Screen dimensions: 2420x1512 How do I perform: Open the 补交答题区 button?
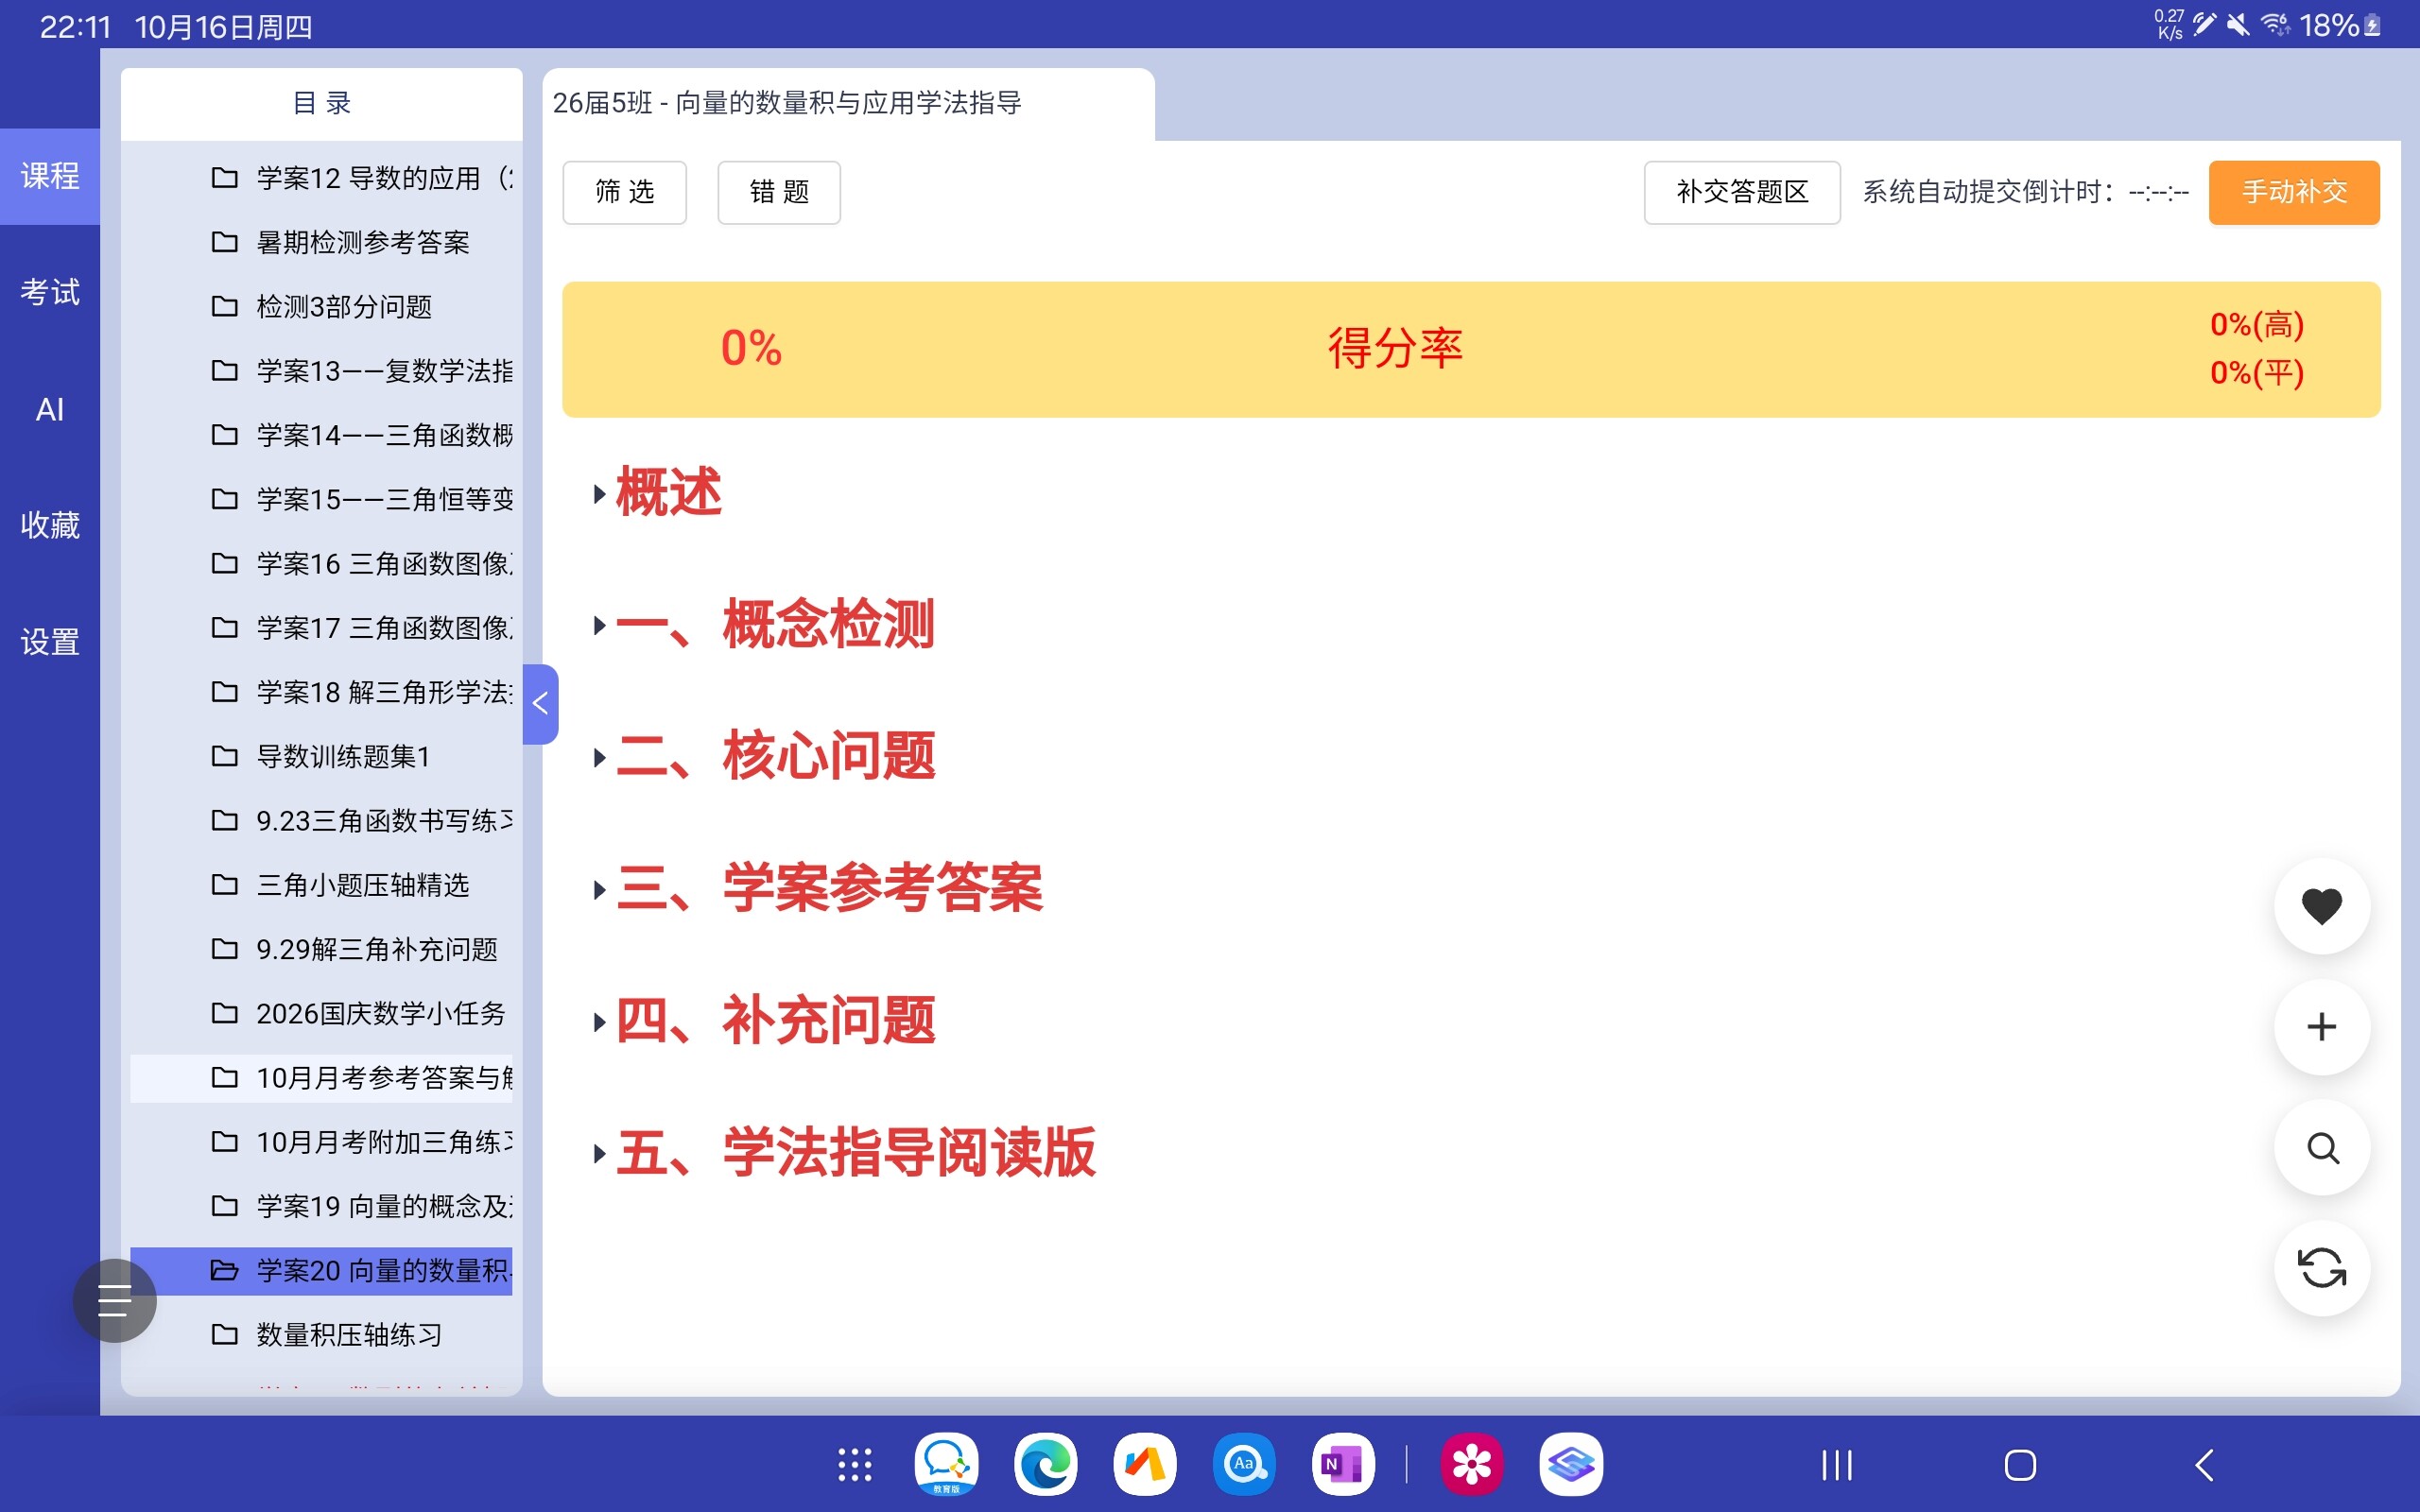tap(1741, 192)
